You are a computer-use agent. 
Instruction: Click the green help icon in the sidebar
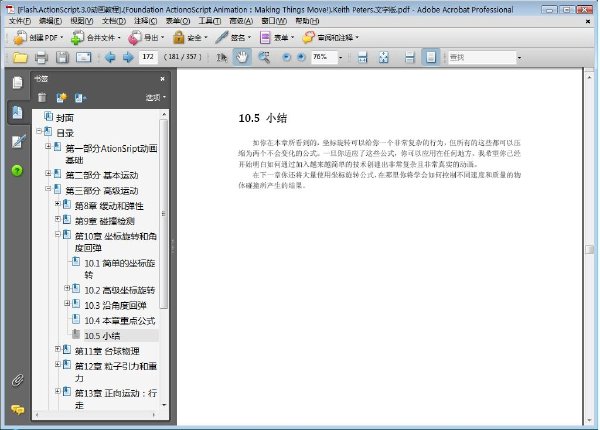pos(17,171)
